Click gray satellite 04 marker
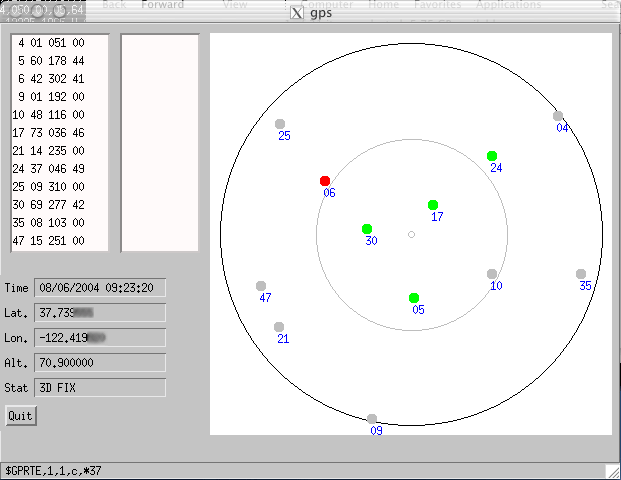This screenshot has height=480, width=621. [x=558, y=116]
